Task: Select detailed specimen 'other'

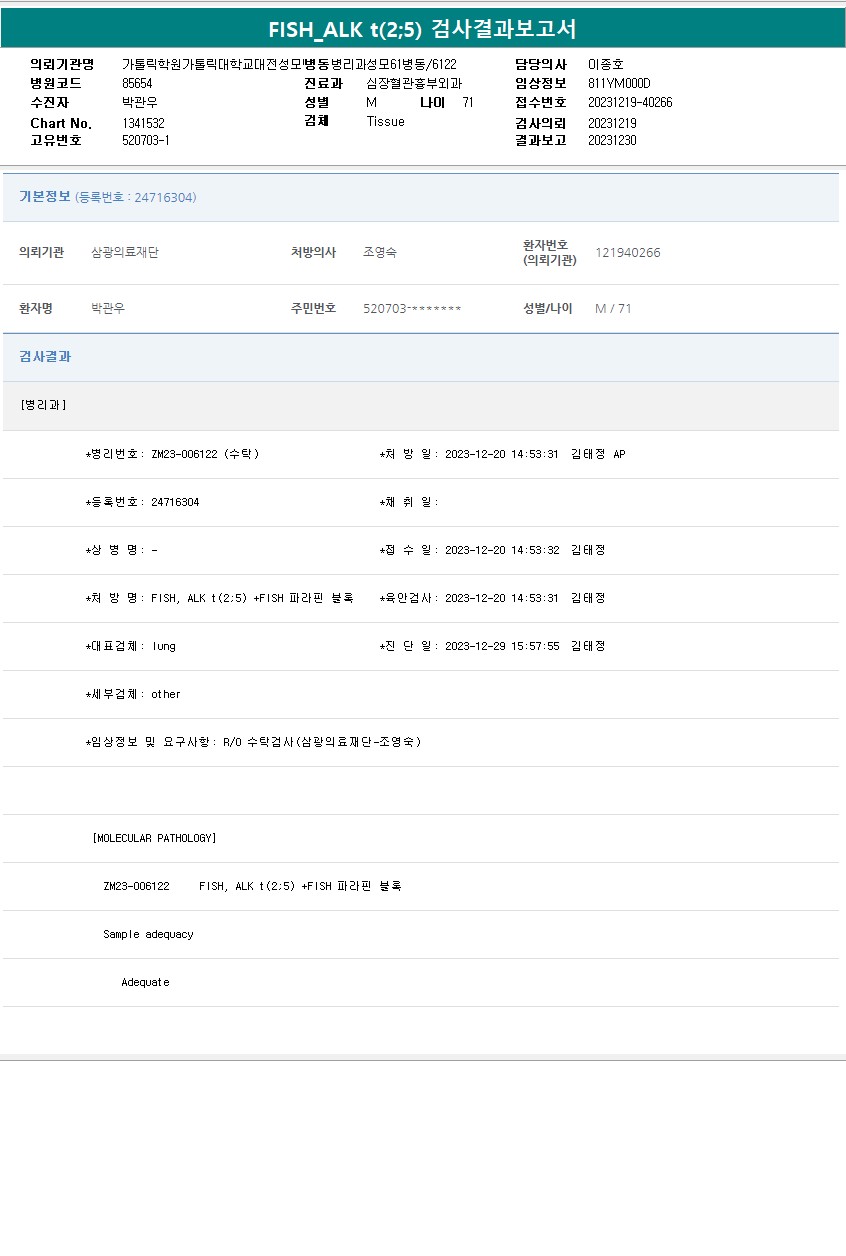Action: click(x=166, y=694)
